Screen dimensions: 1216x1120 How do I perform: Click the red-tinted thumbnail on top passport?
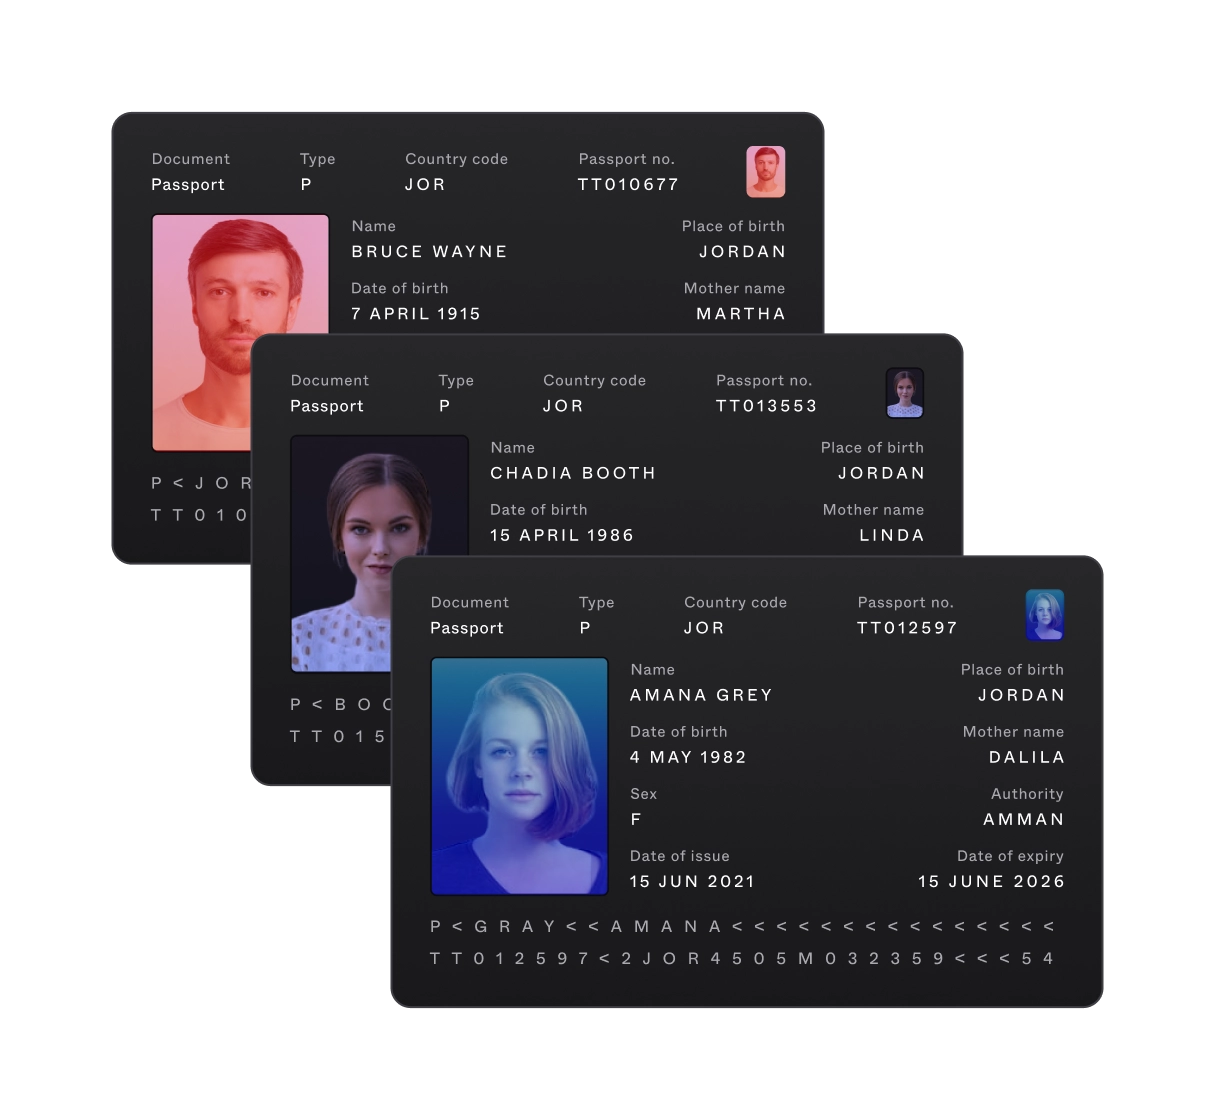[766, 172]
